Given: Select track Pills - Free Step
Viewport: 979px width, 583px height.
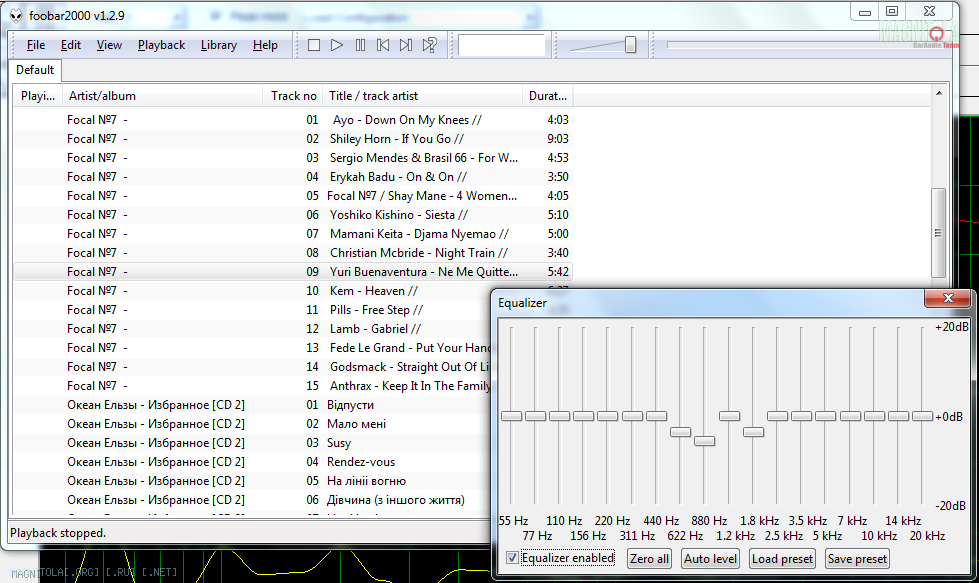Looking at the screenshot, I should point(252,310).
